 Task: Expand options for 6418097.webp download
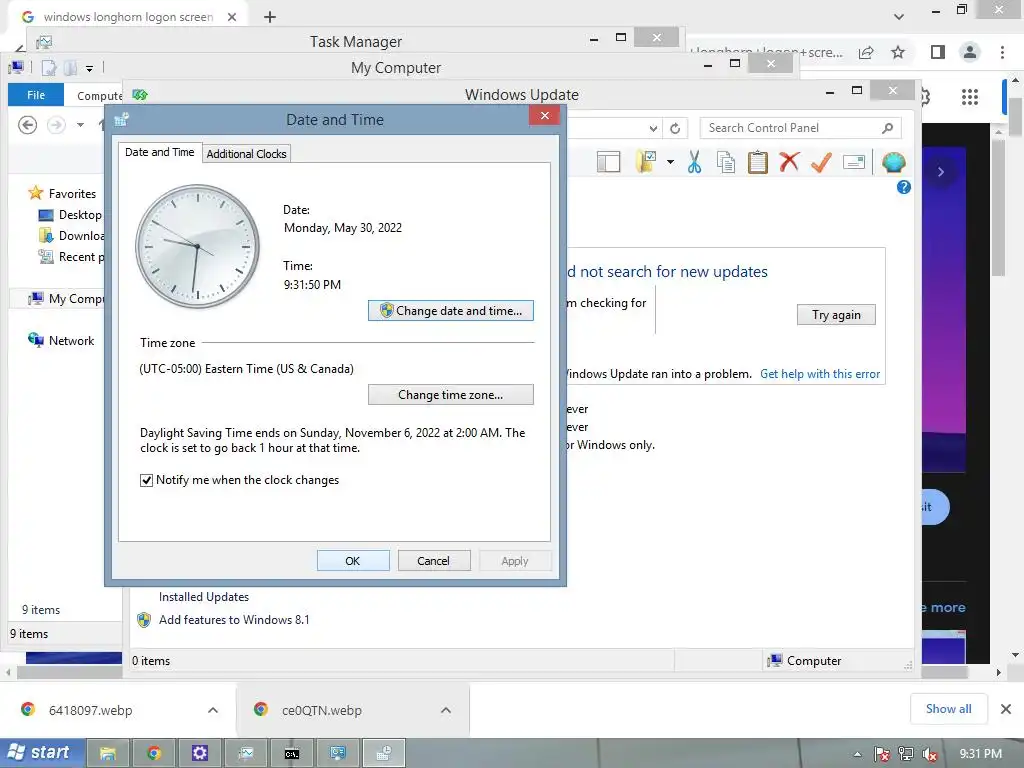(x=213, y=710)
